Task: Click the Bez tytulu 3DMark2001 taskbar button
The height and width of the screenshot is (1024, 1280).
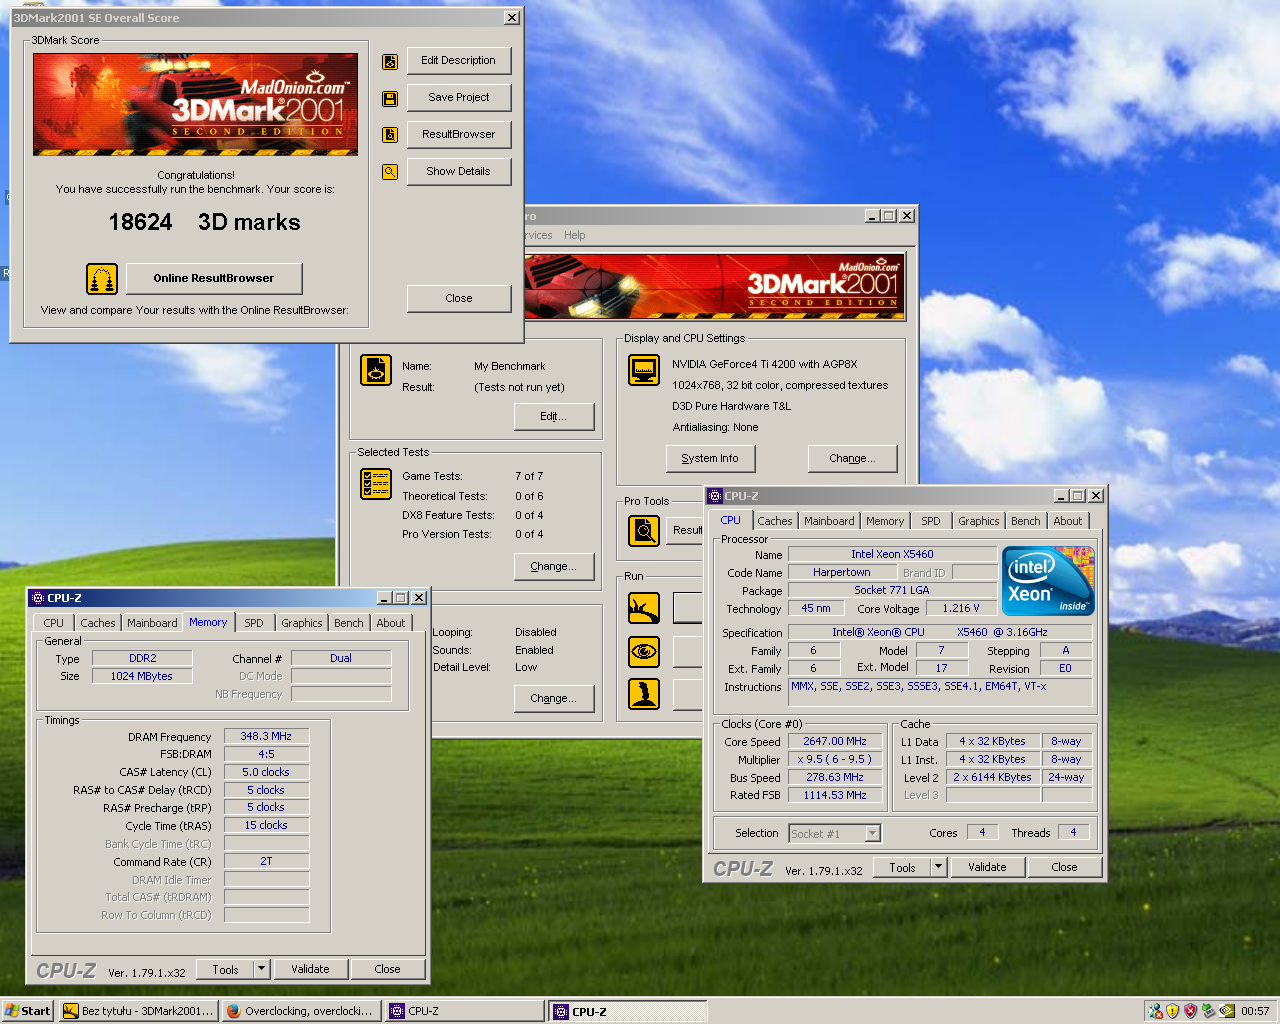Action: point(139,1011)
